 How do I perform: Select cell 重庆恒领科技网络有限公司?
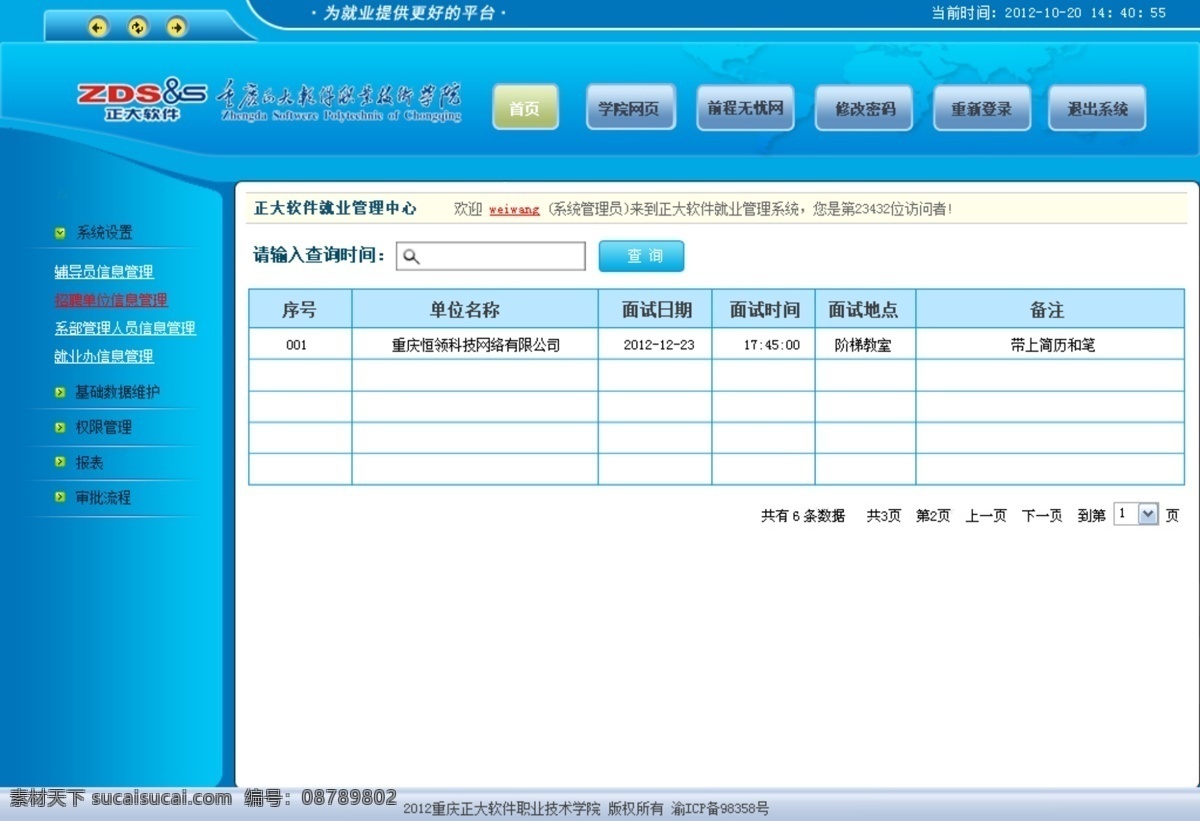tap(475, 345)
